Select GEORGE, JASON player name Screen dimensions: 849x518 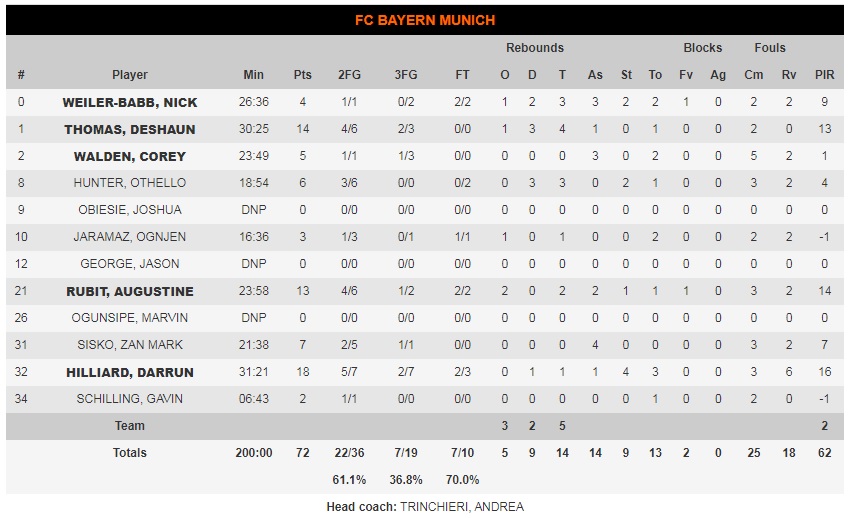point(129,264)
